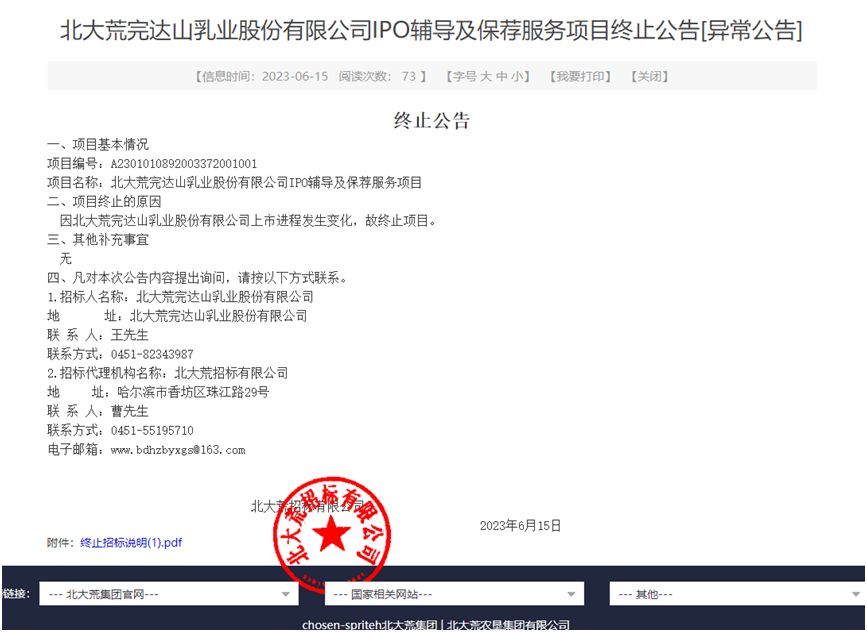Click the 北大荒农垦集团有限公司 footer link

point(508,625)
